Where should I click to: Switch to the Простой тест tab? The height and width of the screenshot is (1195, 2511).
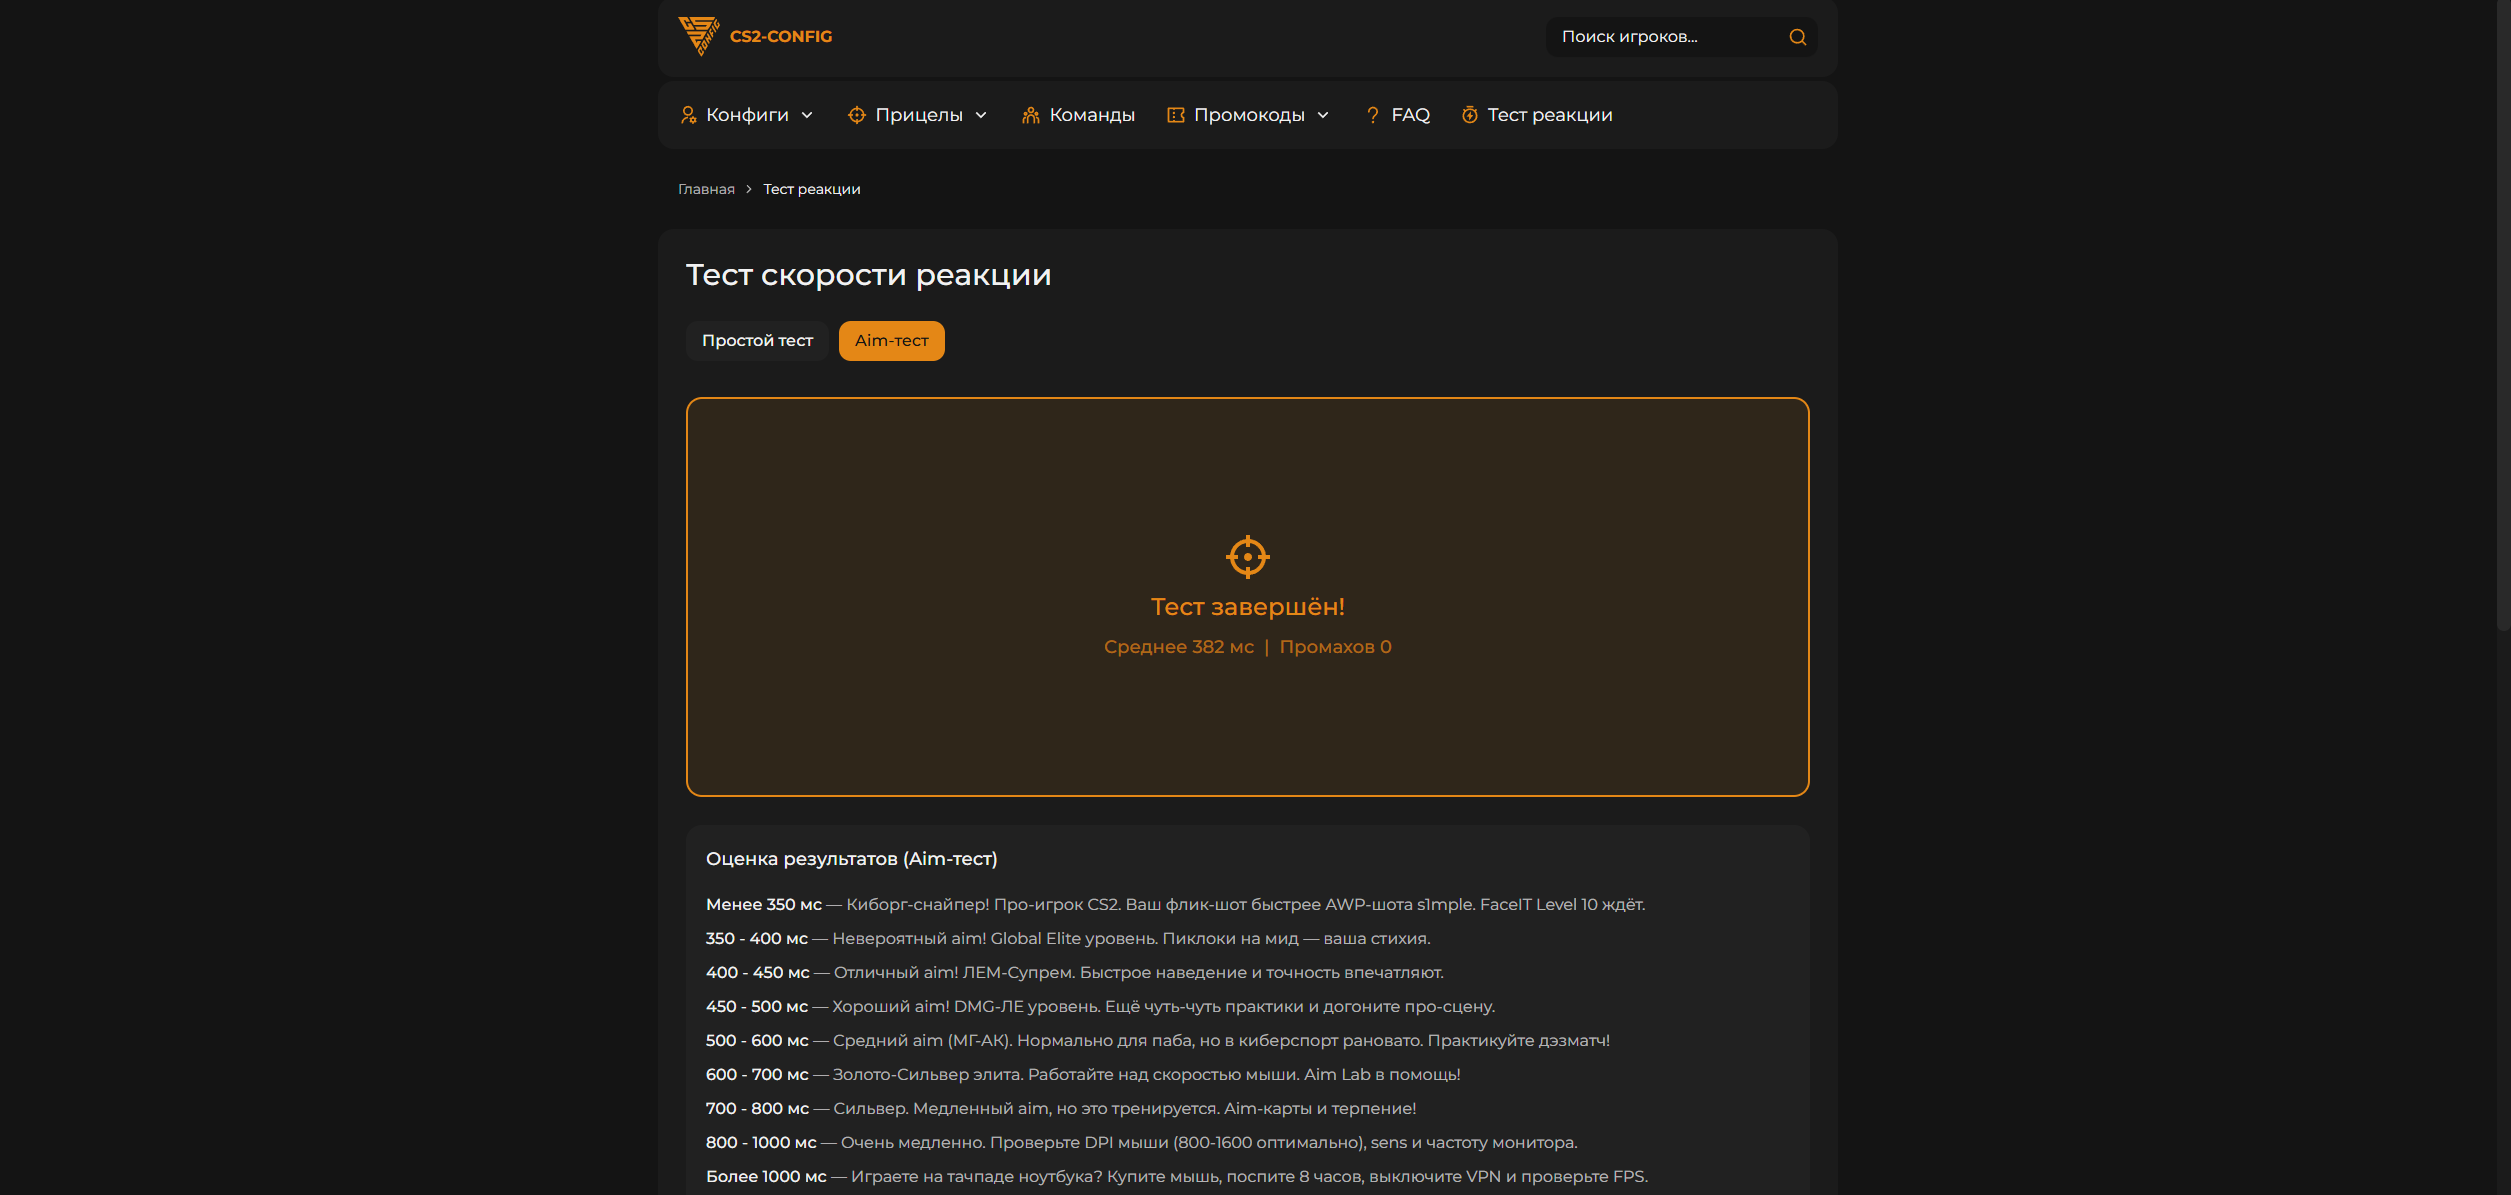757,341
